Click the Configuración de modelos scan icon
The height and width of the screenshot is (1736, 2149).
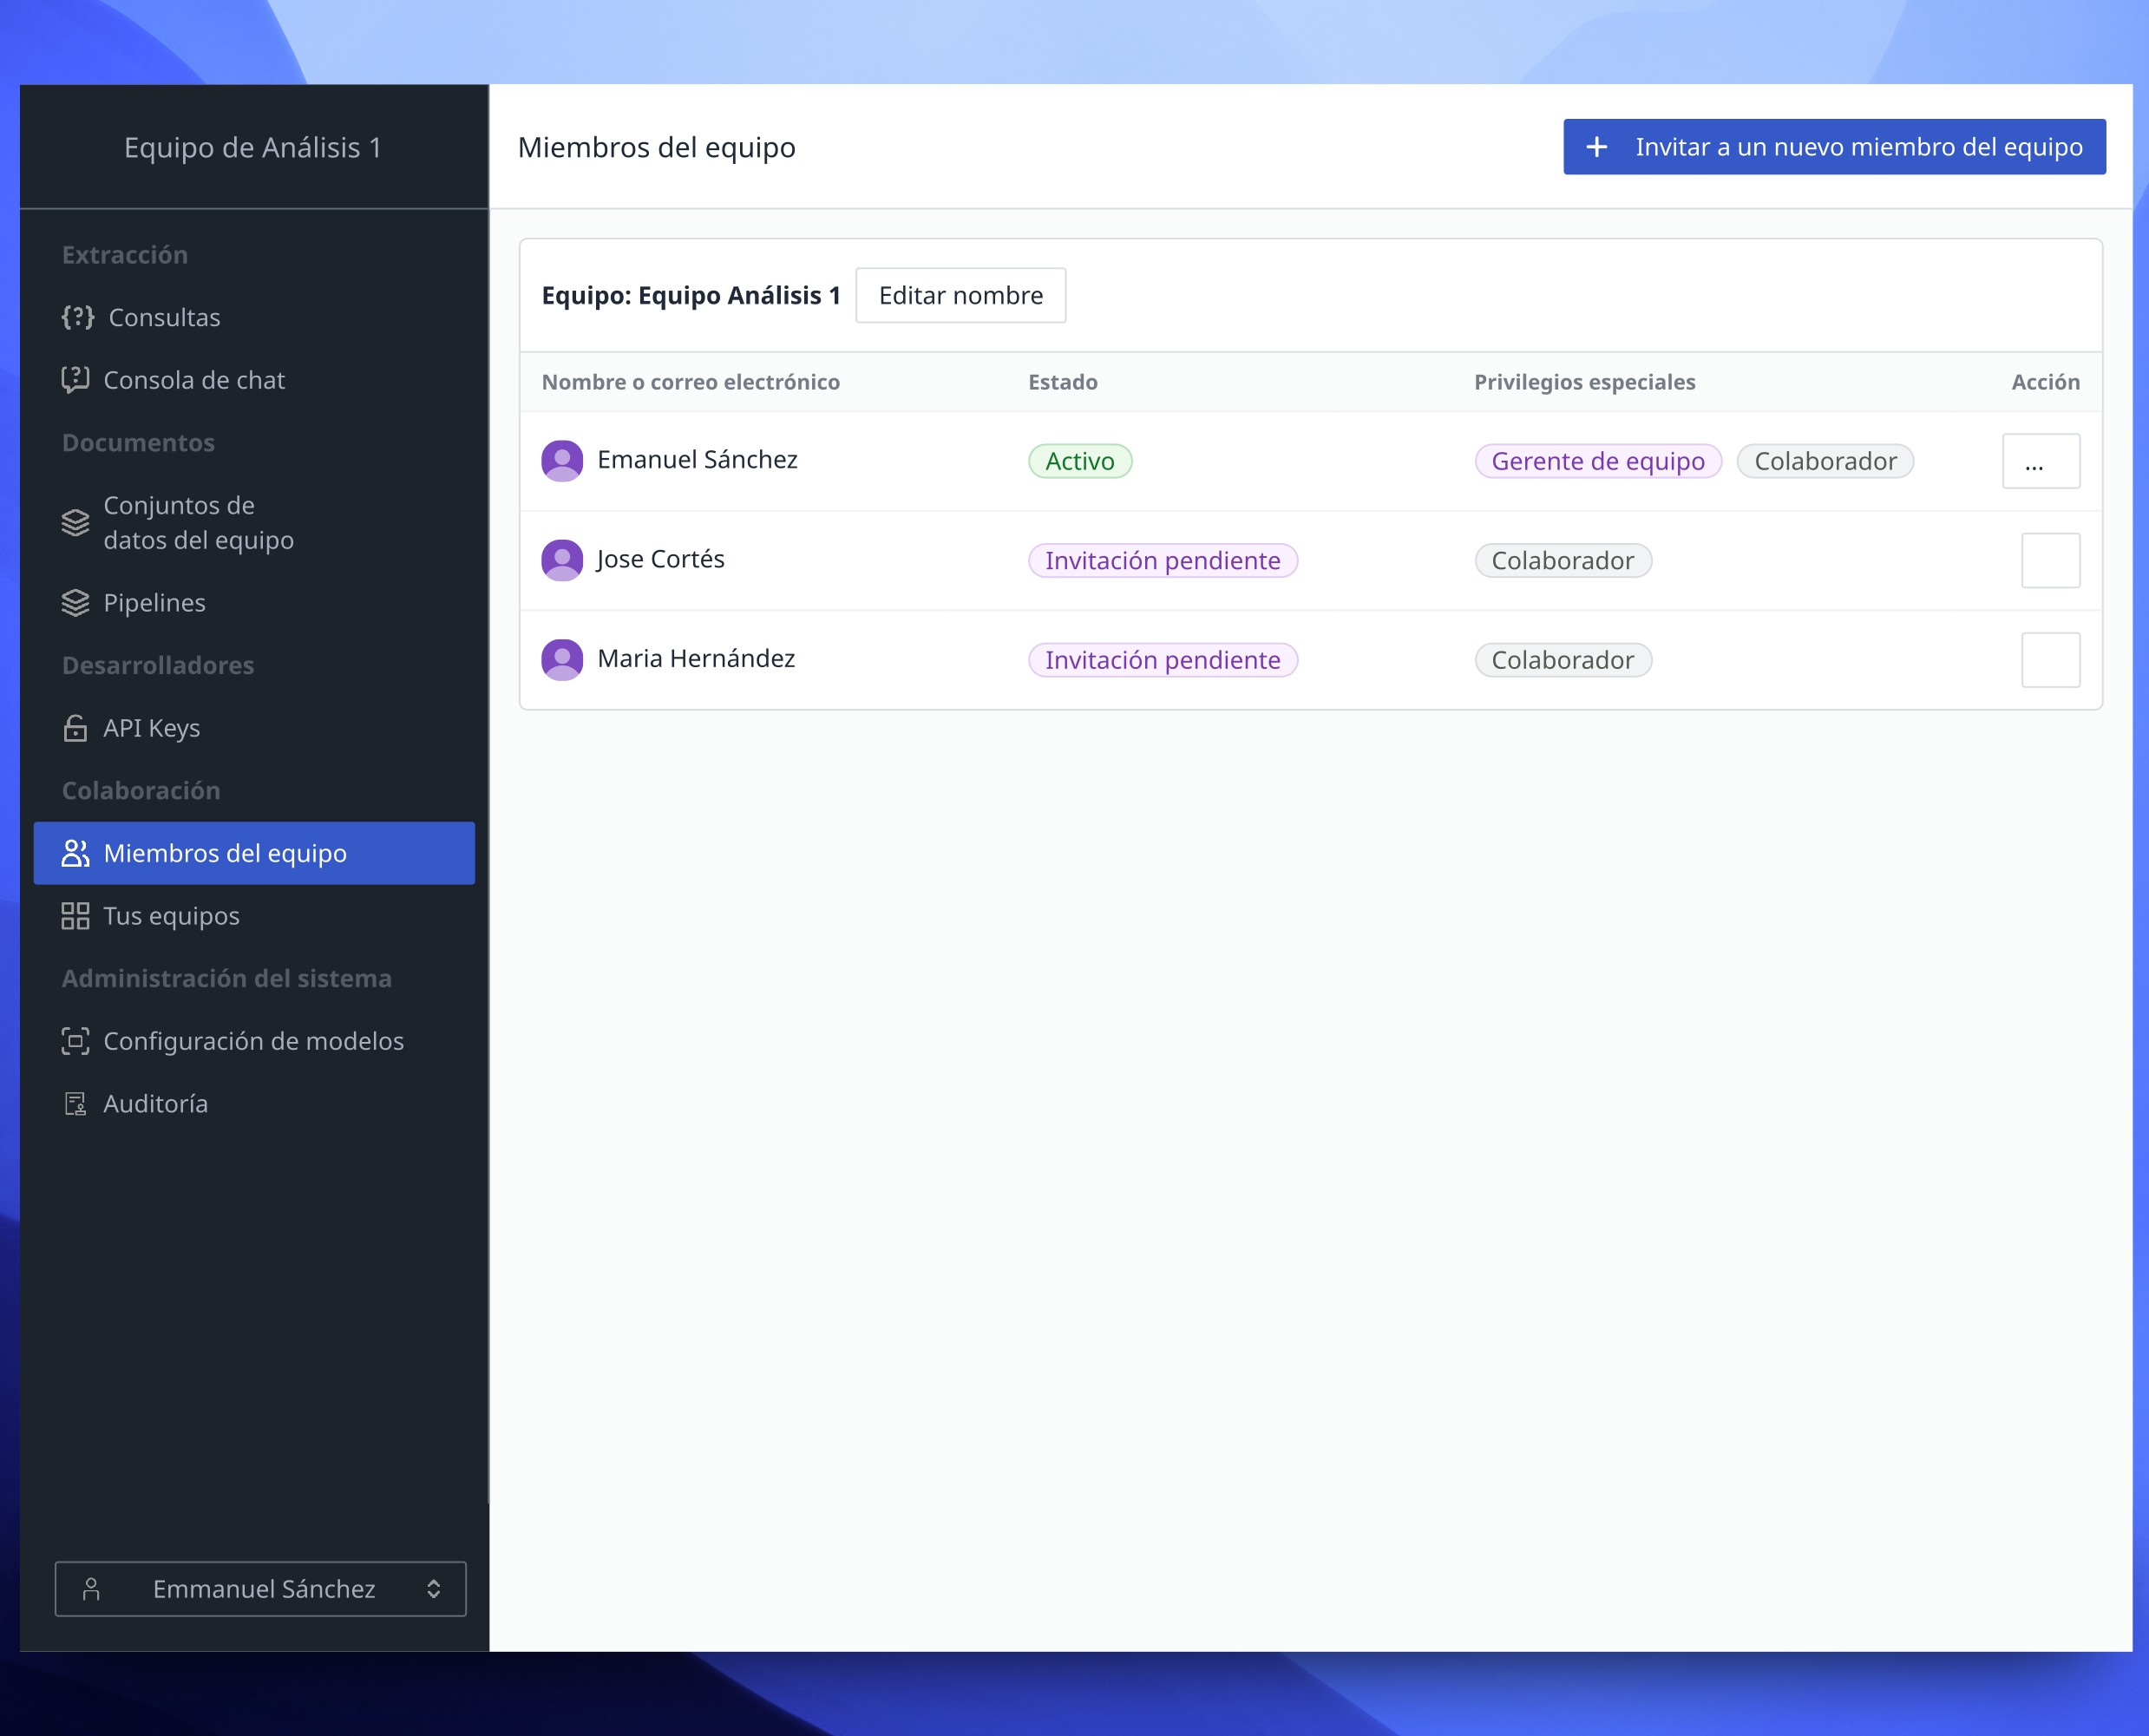[x=75, y=1041]
